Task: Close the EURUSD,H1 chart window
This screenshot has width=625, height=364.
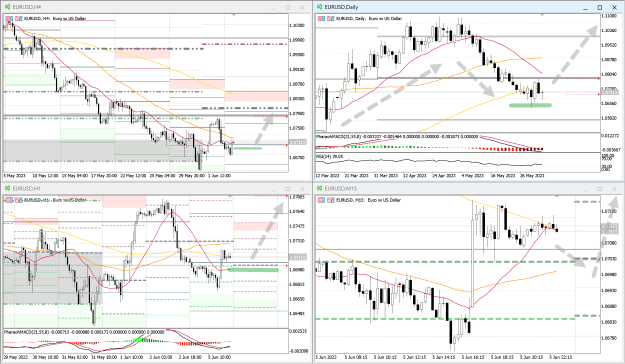Action: [x=302, y=189]
